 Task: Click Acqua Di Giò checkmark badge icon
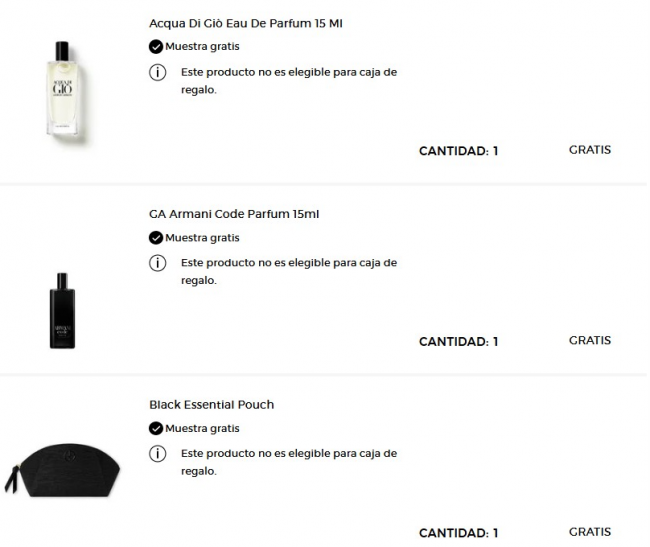pyautogui.click(x=155, y=46)
